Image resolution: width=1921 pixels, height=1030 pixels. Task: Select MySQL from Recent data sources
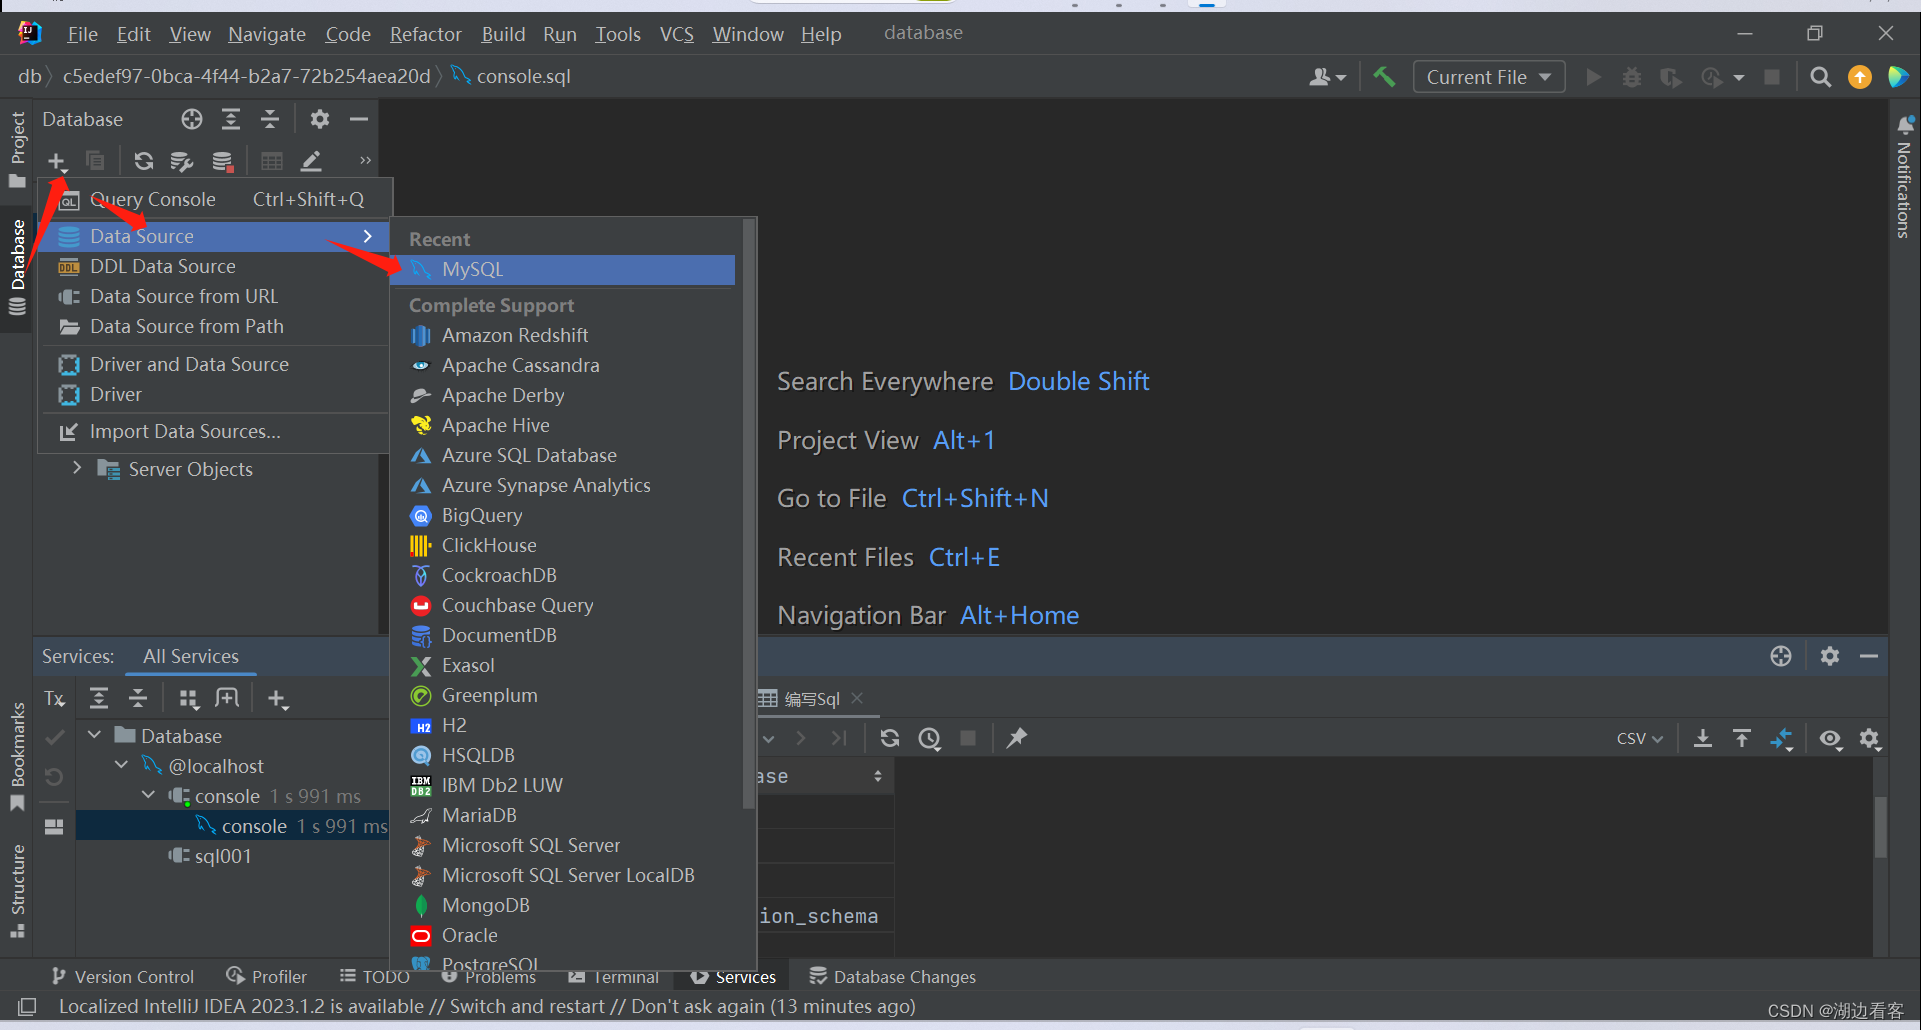point(564,269)
